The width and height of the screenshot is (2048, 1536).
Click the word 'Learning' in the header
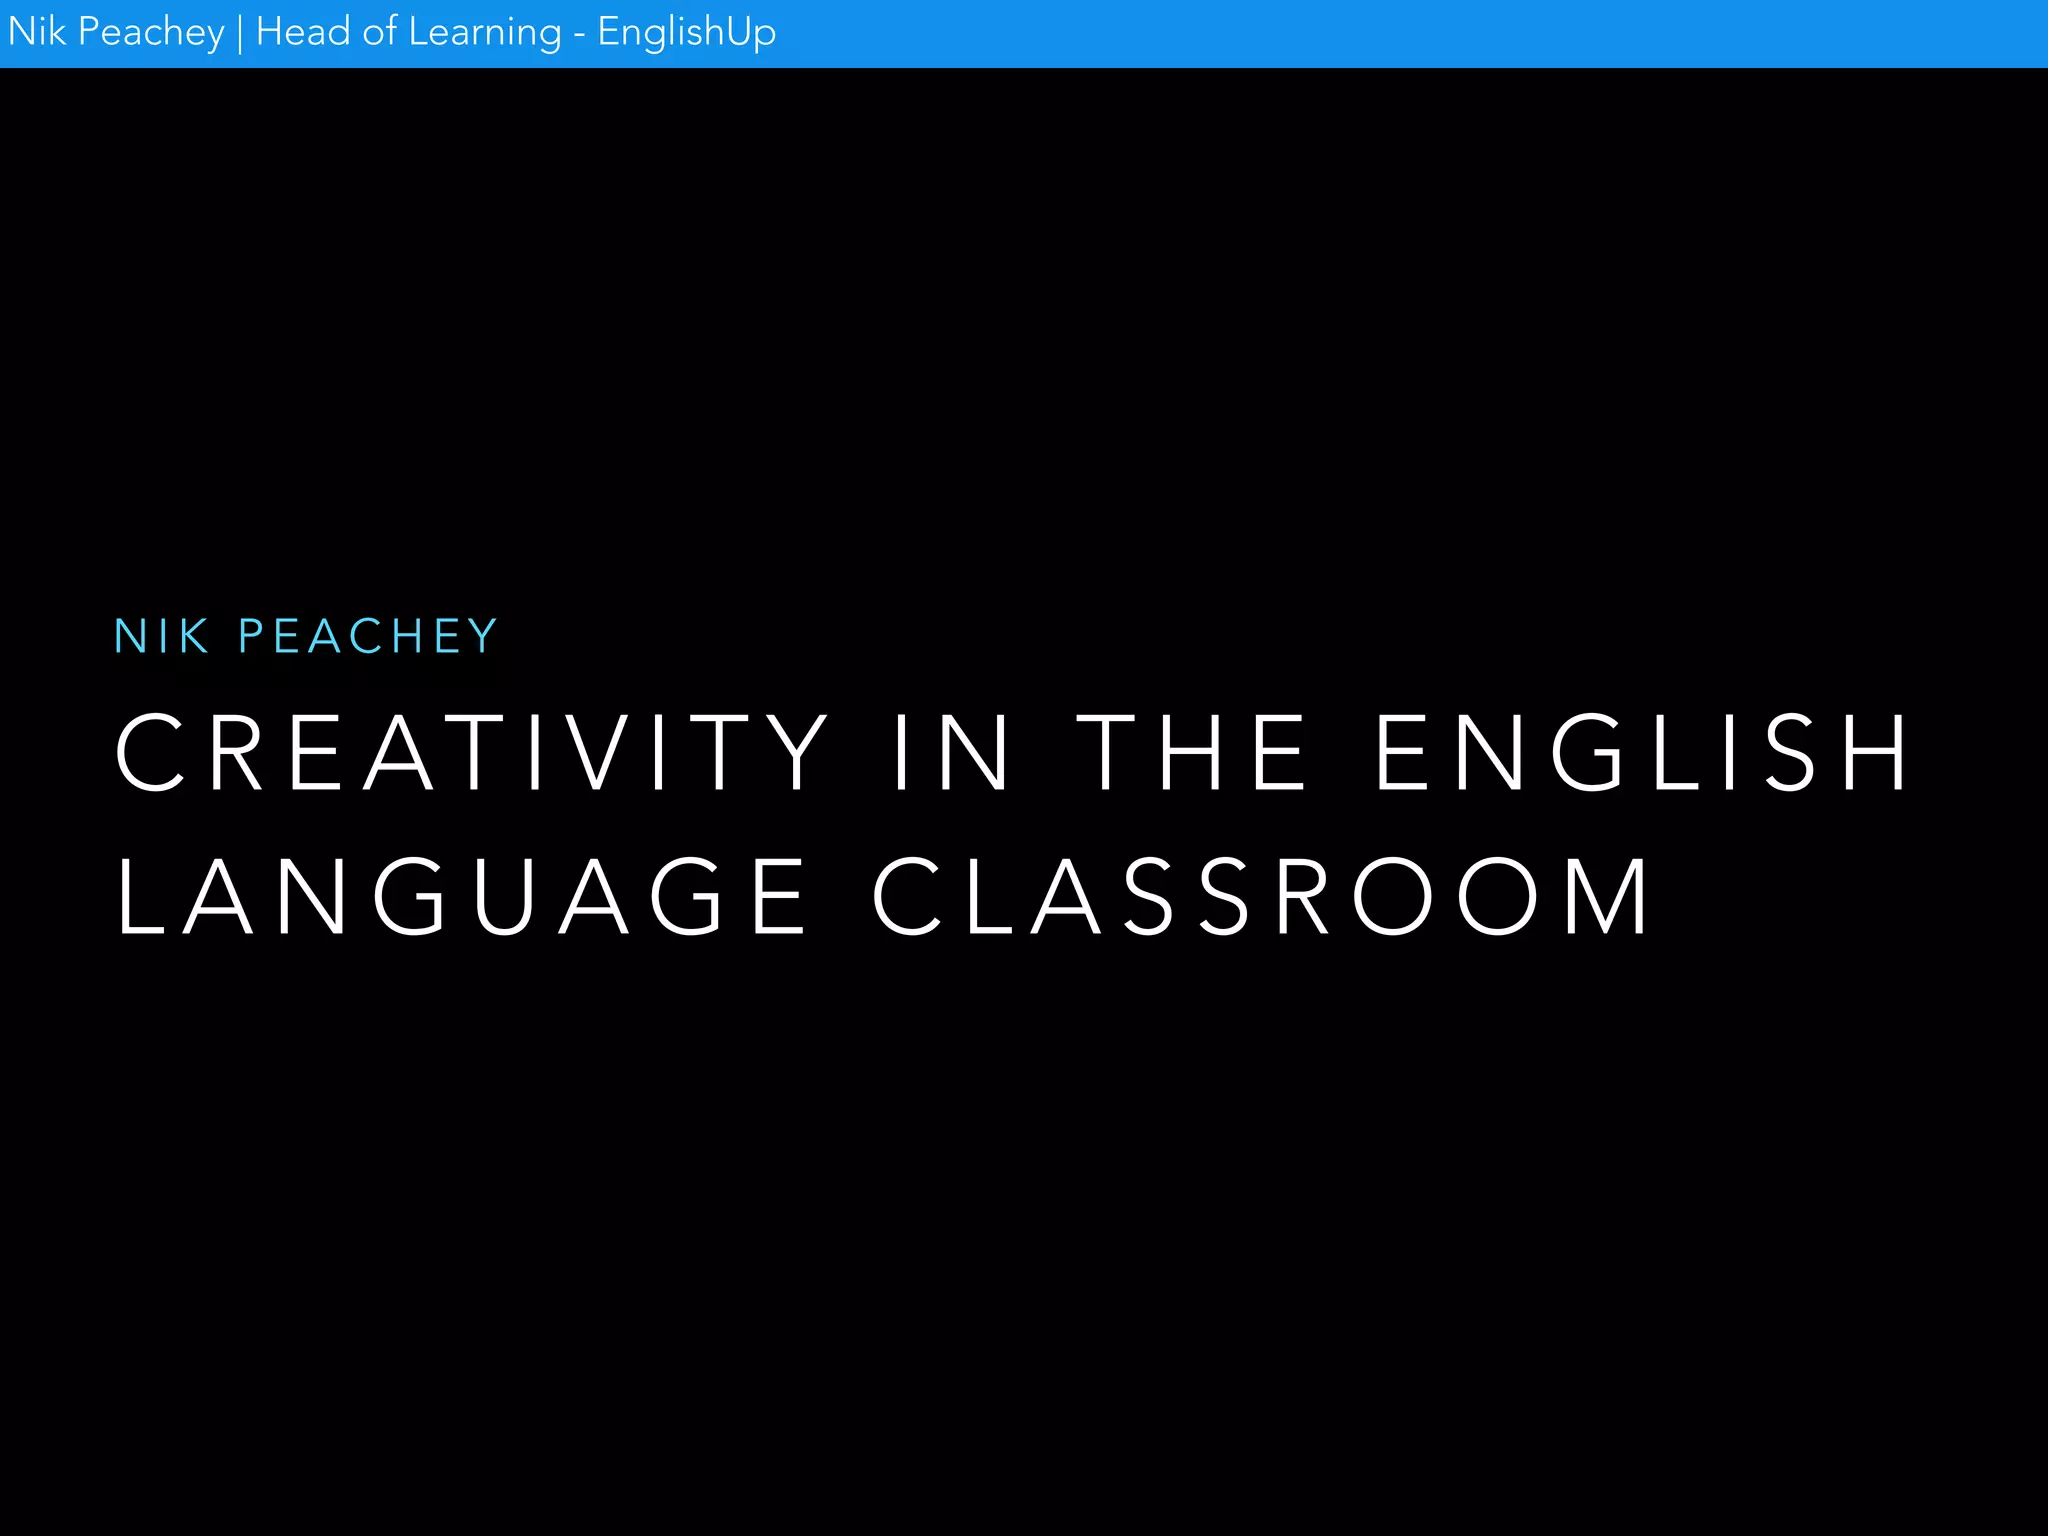[485, 33]
